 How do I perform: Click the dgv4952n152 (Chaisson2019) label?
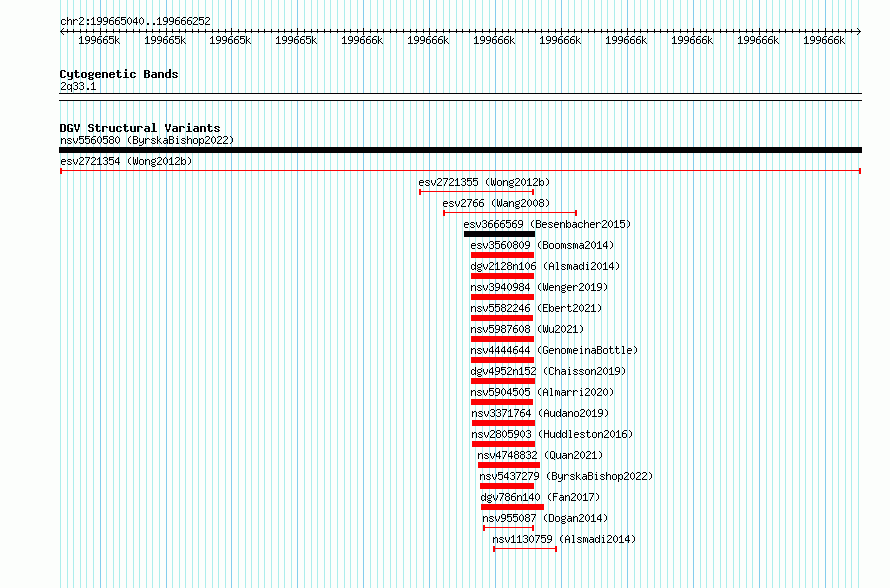click(x=548, y=371)
